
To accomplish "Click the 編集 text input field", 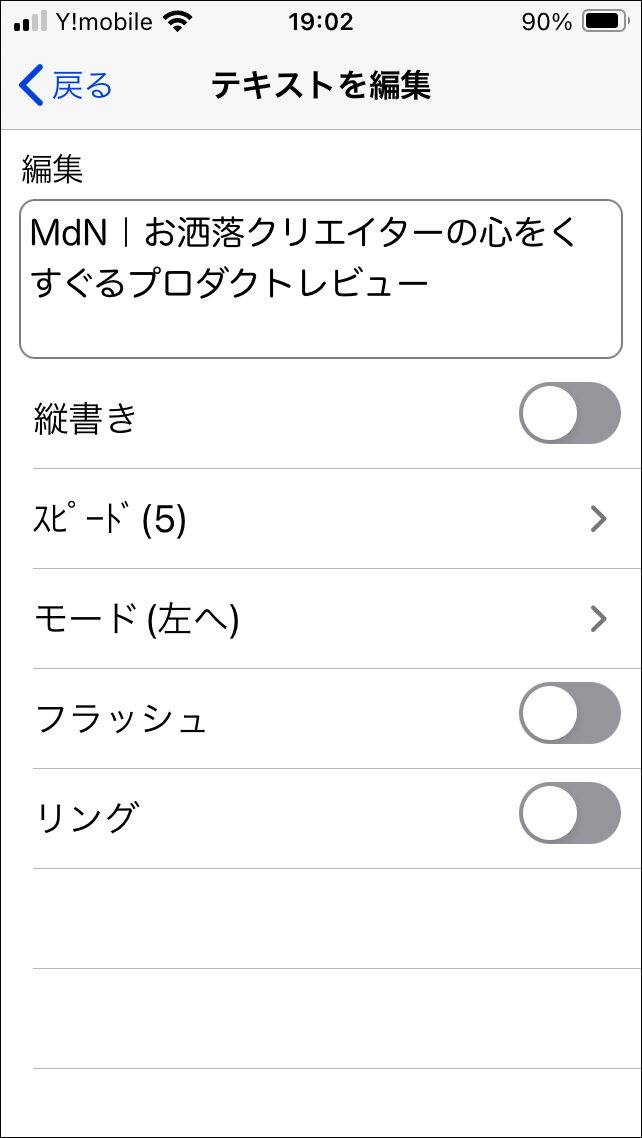I will coord(320,279).
